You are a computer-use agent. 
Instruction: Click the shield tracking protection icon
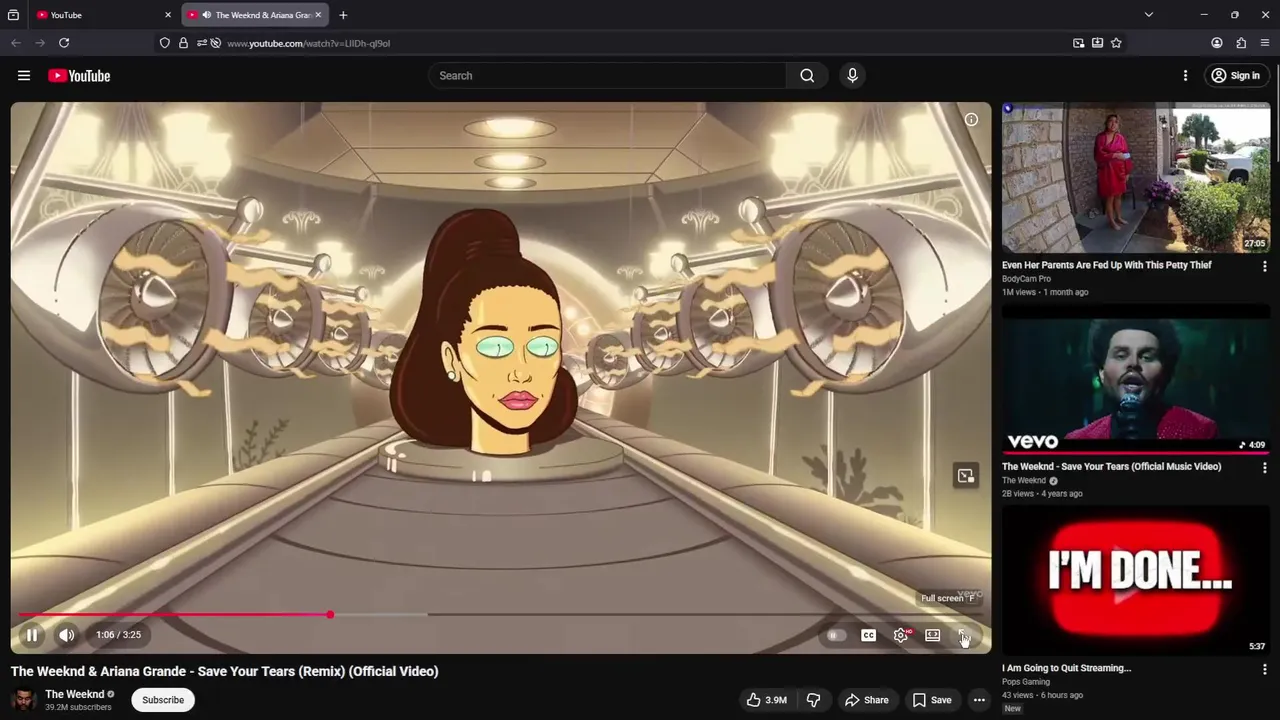click(x=165, y=43)
